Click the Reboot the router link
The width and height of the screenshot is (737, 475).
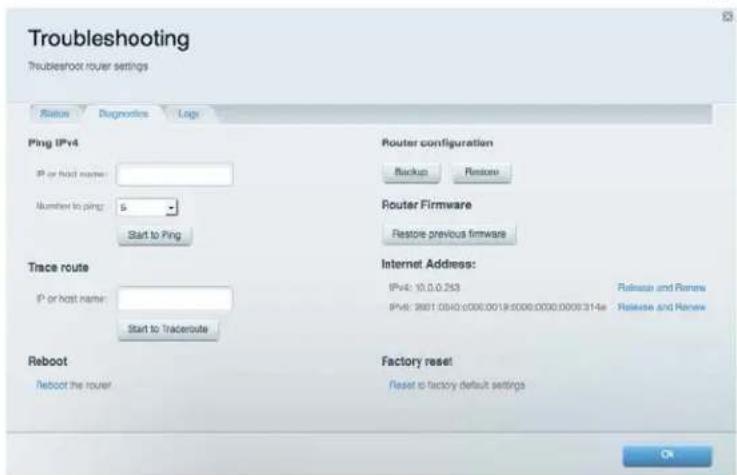pyautogui.click(x=52, y=385)
